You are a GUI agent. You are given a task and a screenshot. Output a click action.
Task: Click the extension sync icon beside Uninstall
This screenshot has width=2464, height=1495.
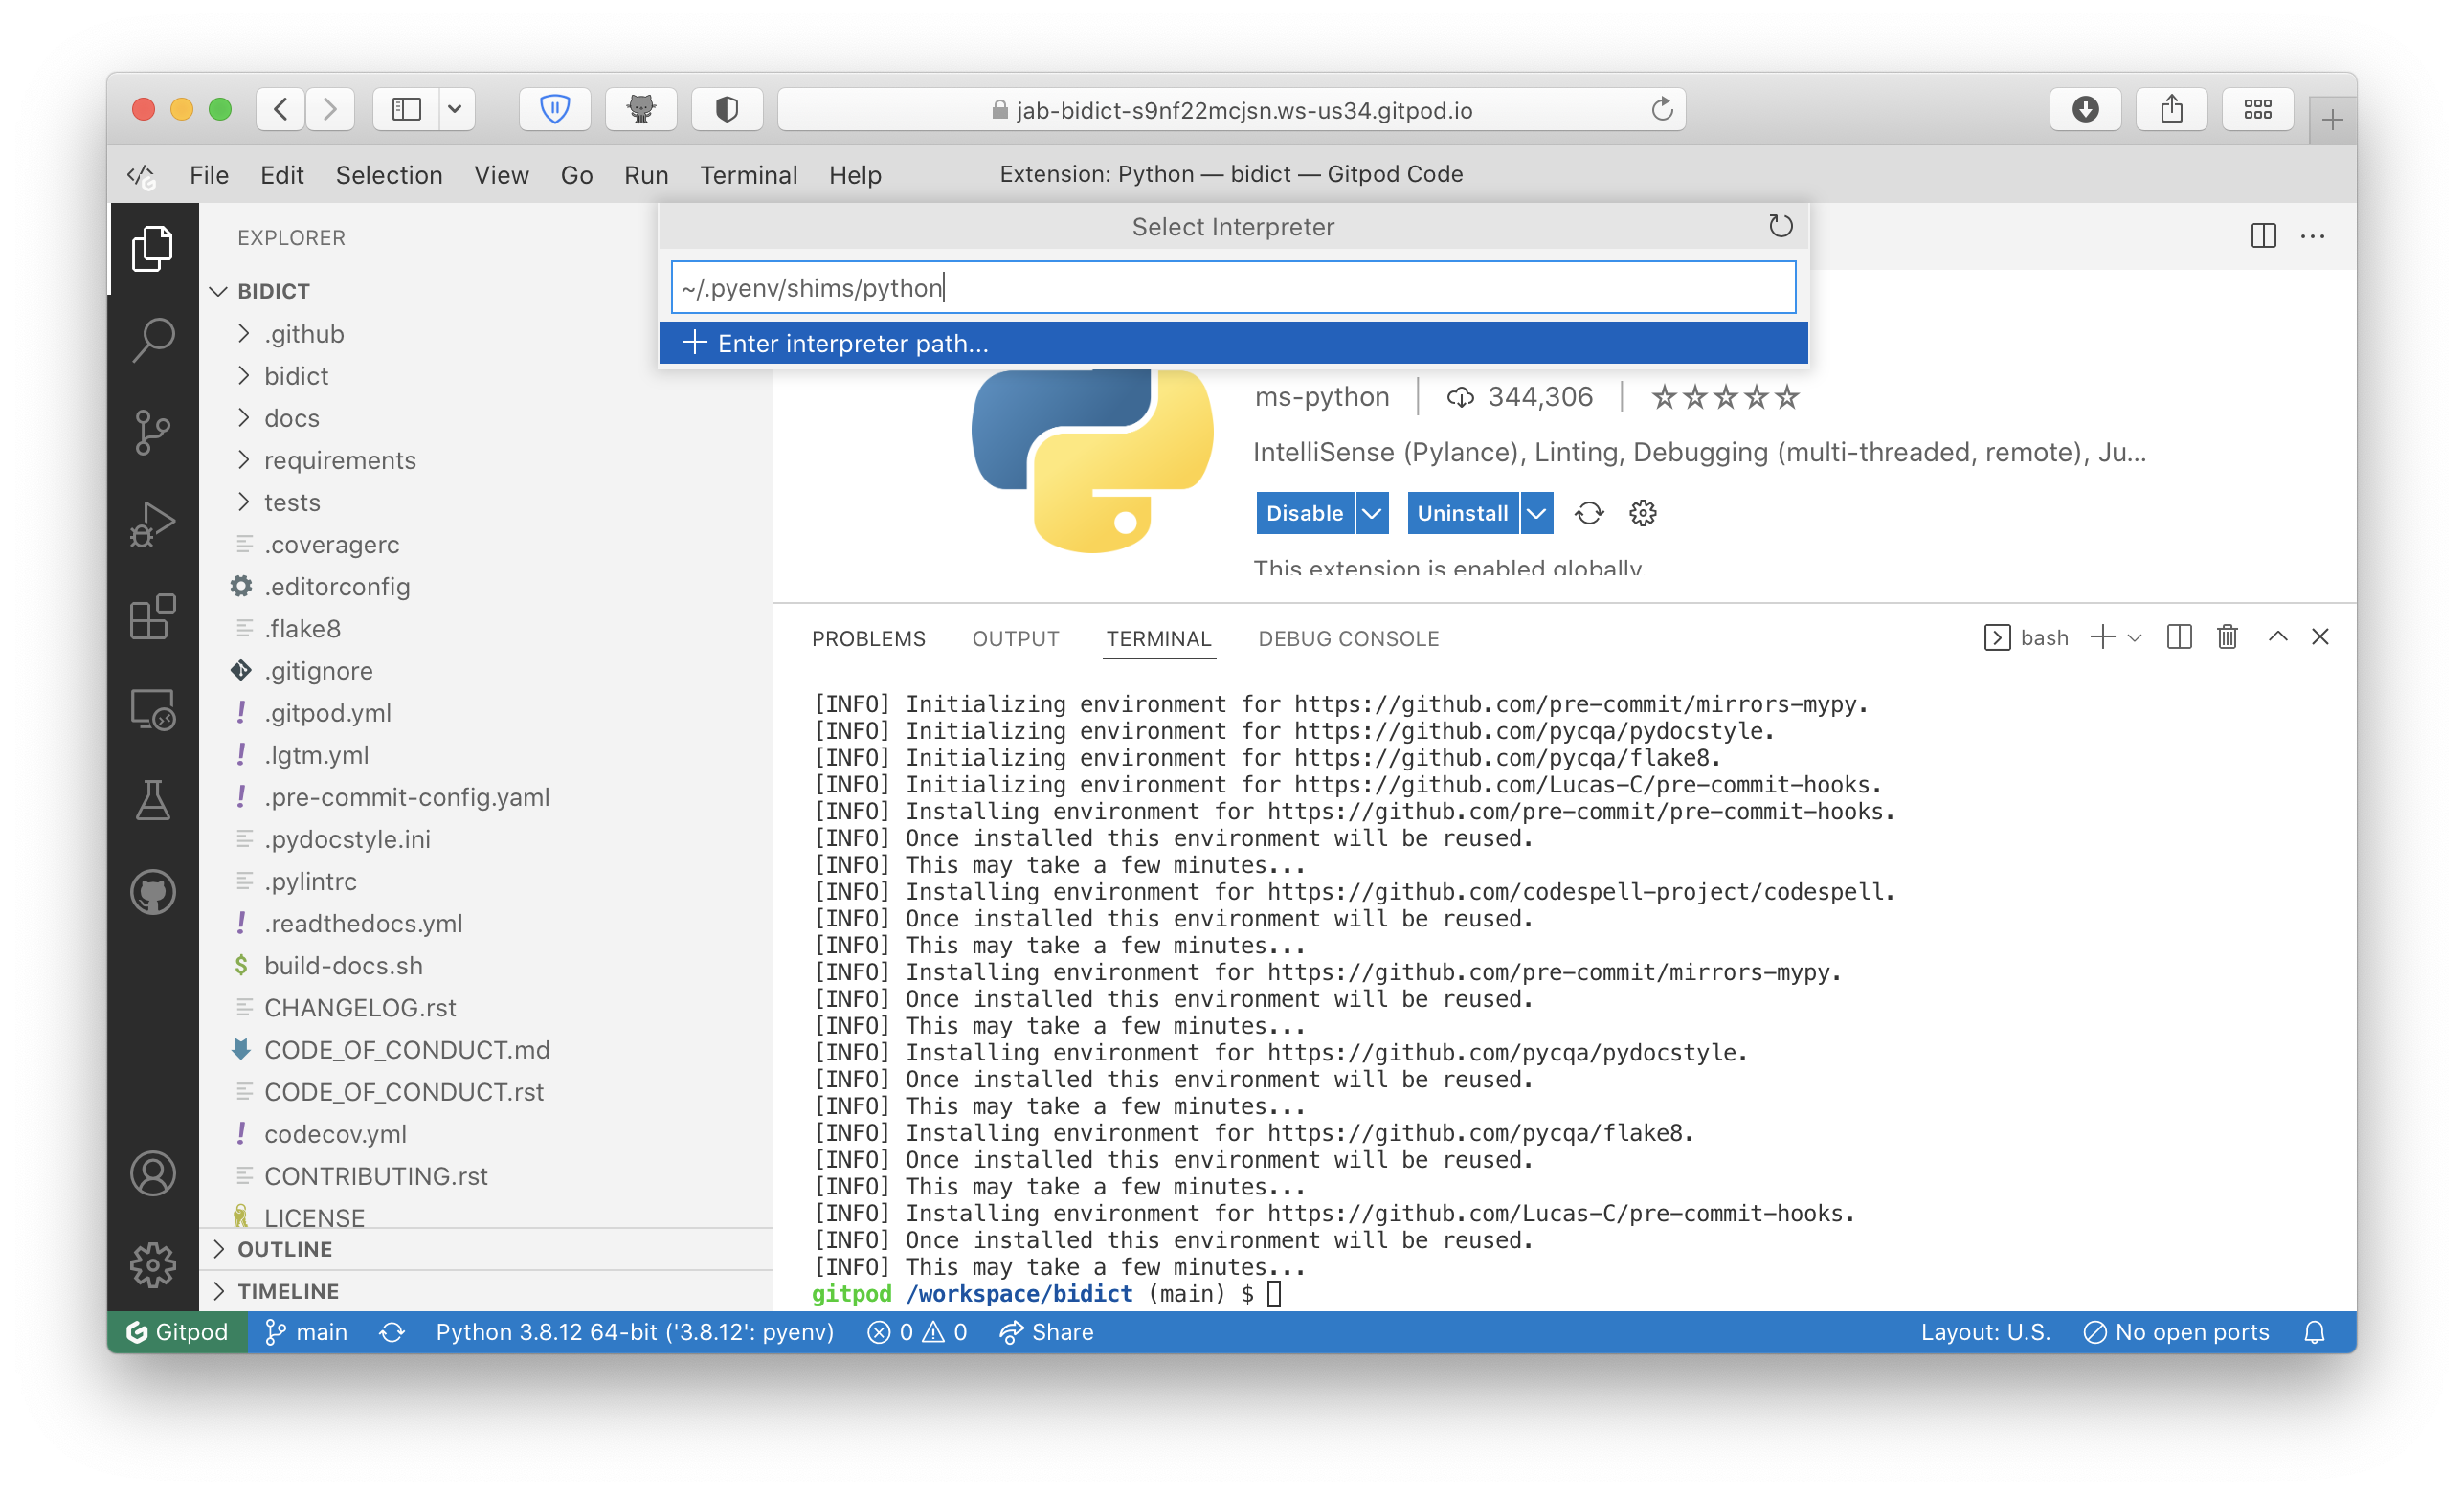click(1589, 513)
